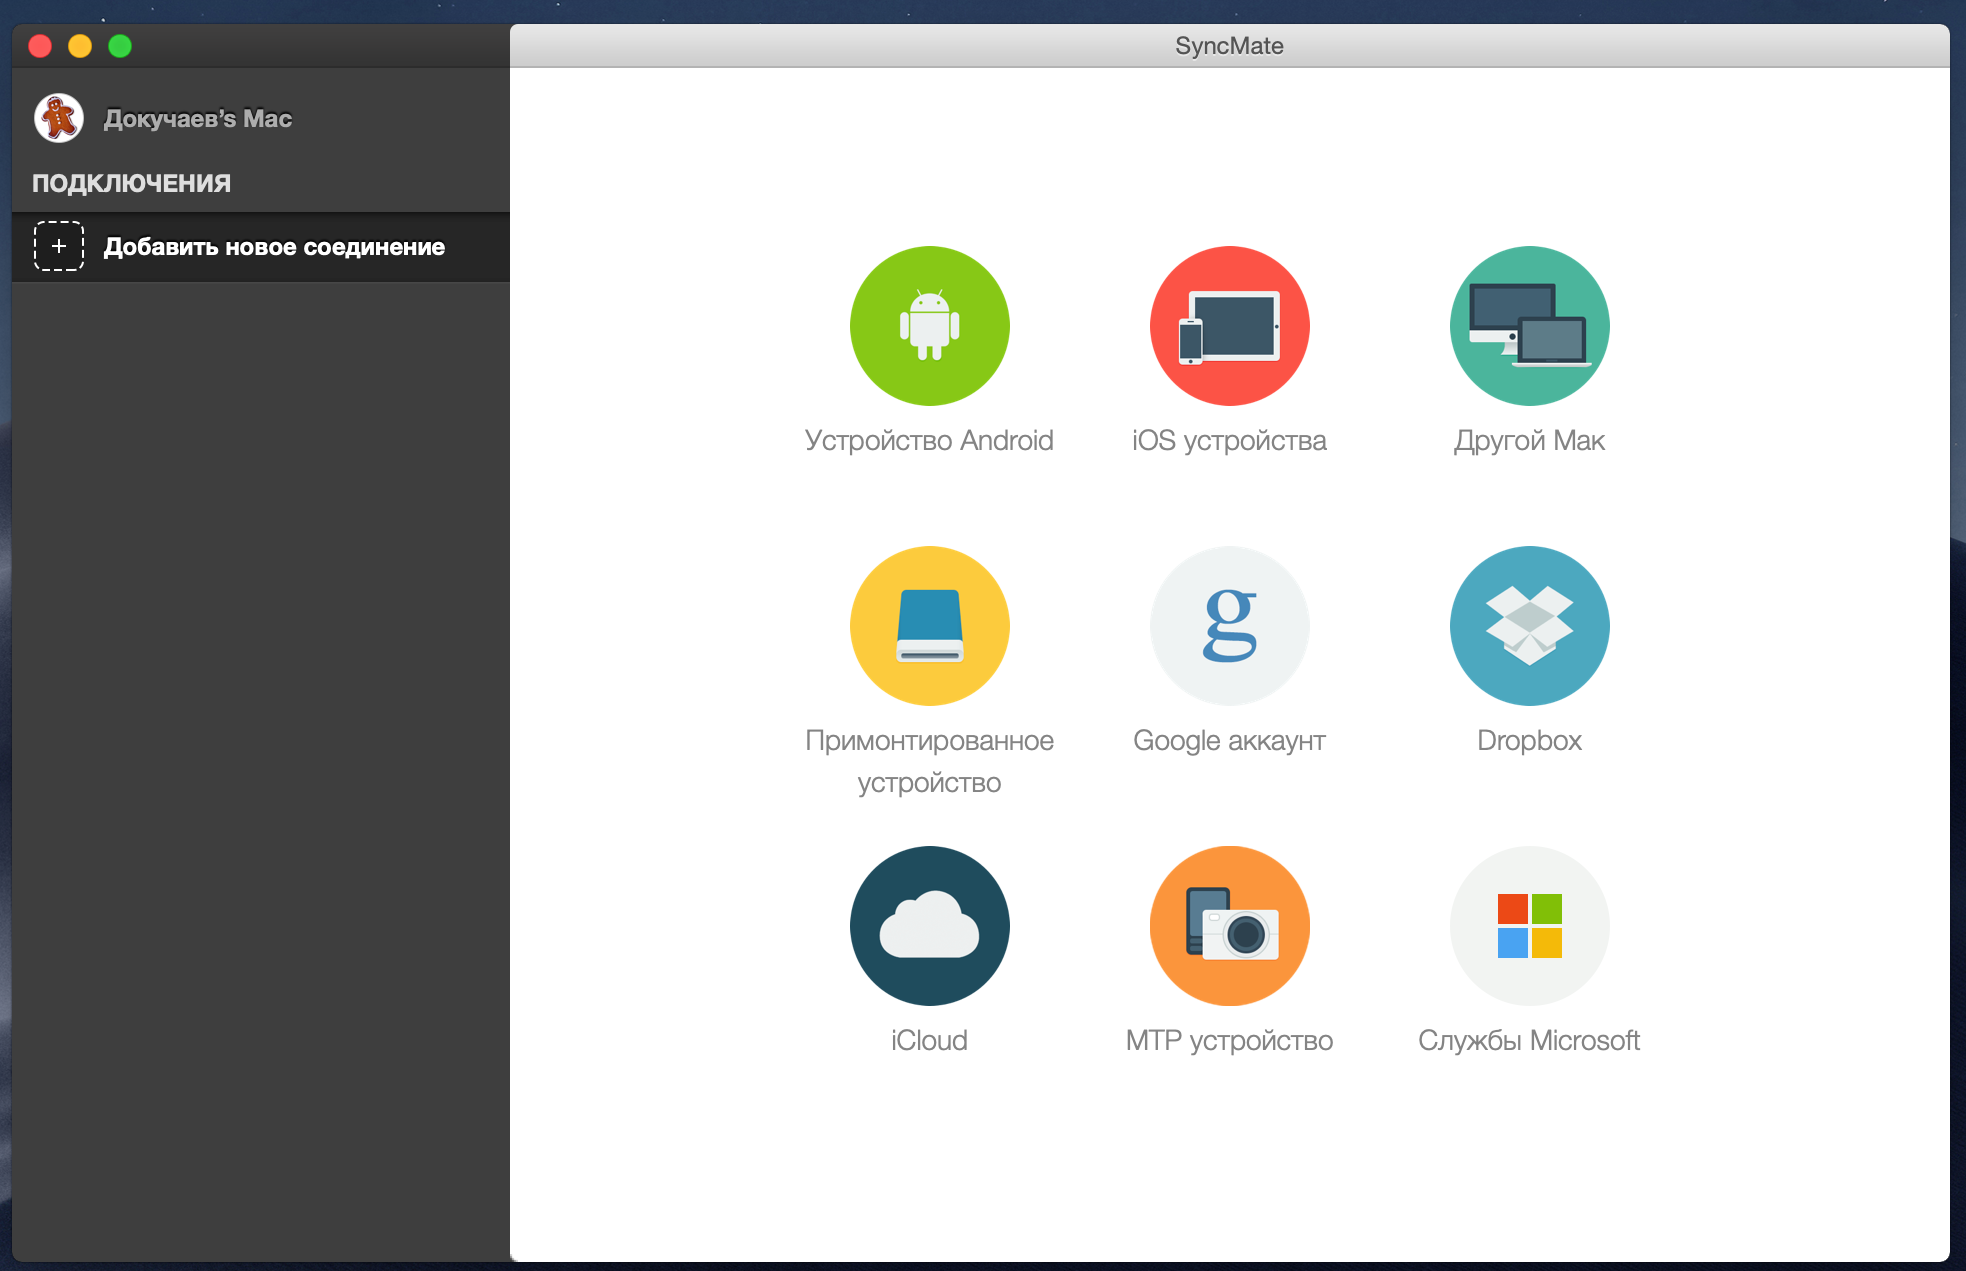
Task: Click the dashed plus icon in sidebar
Action: (59, 246)
